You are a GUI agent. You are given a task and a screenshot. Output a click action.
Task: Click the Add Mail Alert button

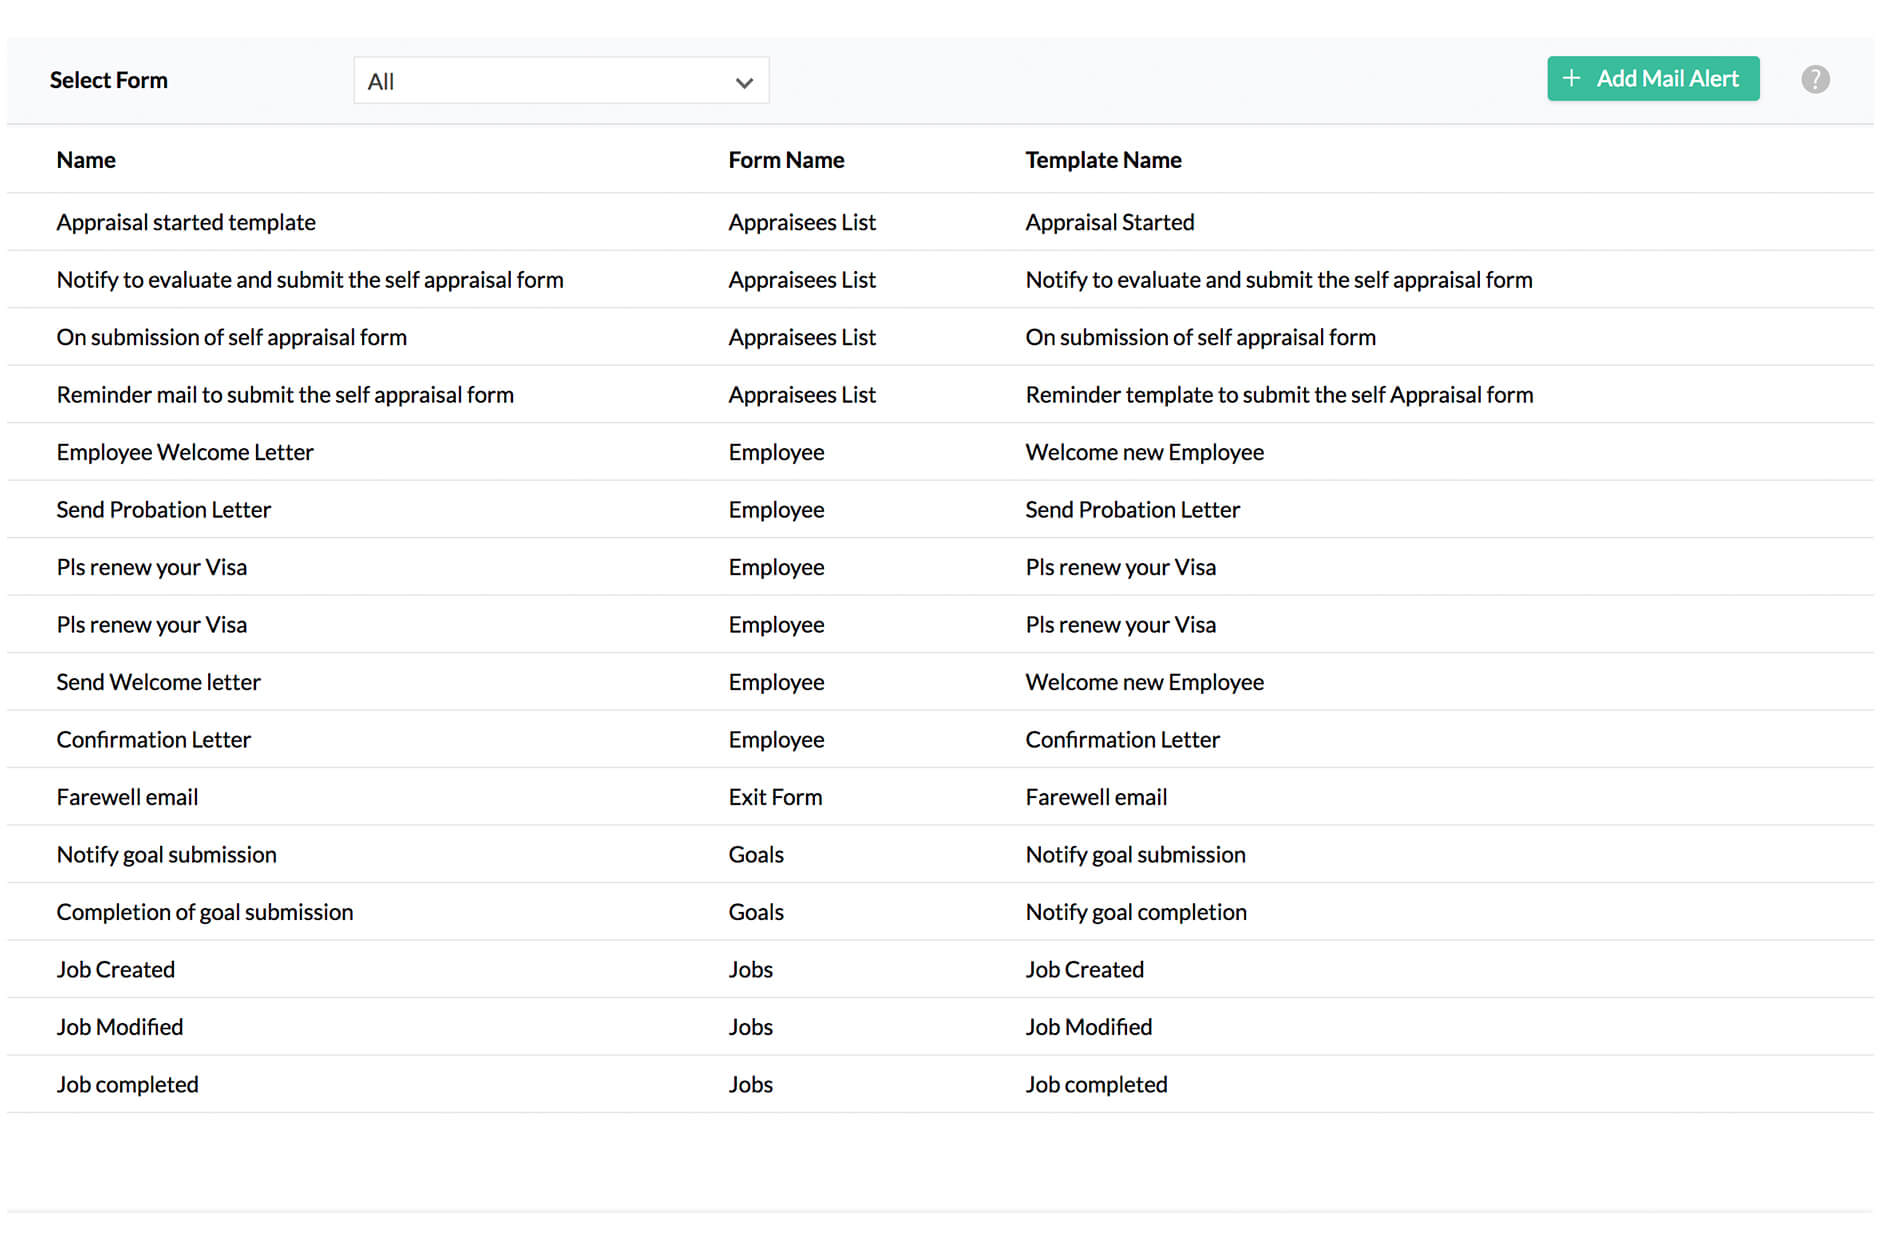1653,78
